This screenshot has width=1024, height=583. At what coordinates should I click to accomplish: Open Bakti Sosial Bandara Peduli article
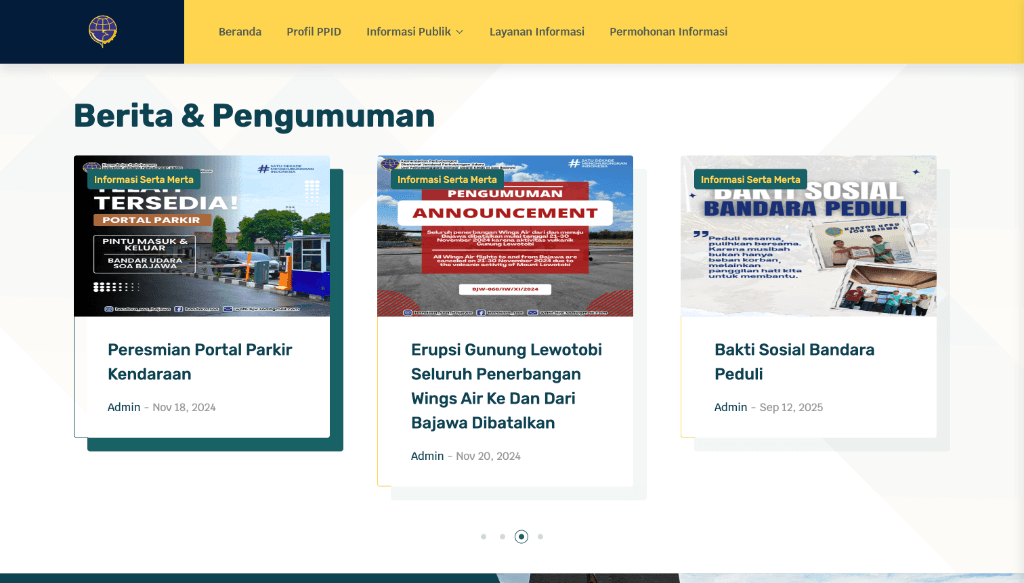(795, 362)
